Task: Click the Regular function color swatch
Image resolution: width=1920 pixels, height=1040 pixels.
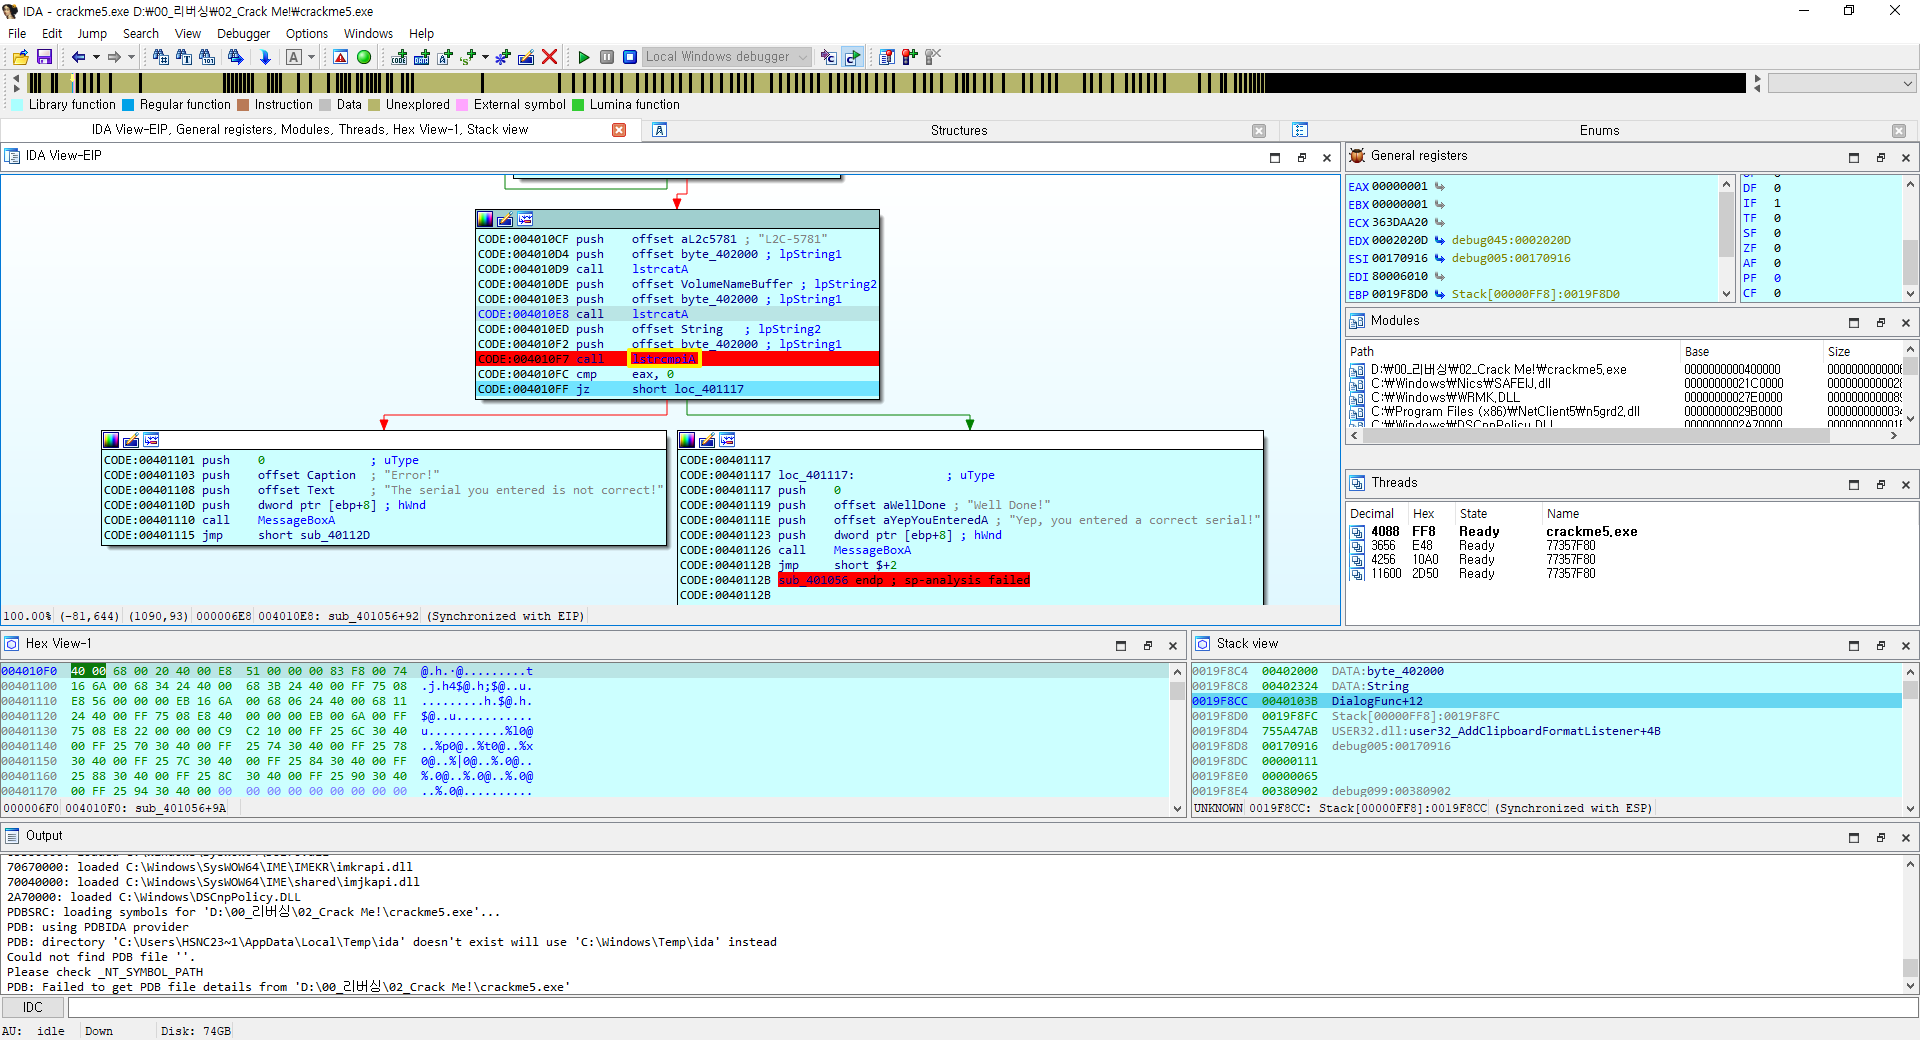Action: click(128, 105)
